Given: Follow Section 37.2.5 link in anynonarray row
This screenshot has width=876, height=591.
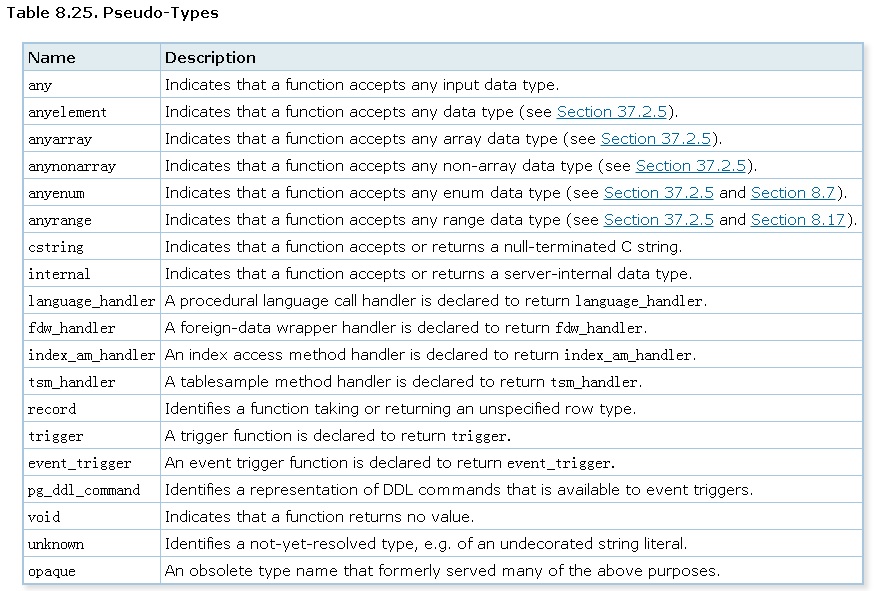Looking at the screenshot, I should click(691, 166).
